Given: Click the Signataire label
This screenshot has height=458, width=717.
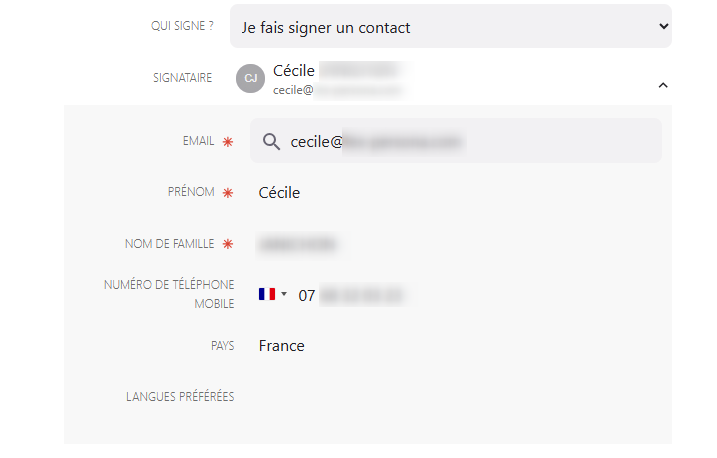Looking at the screenshot, I should pos(182,78).
